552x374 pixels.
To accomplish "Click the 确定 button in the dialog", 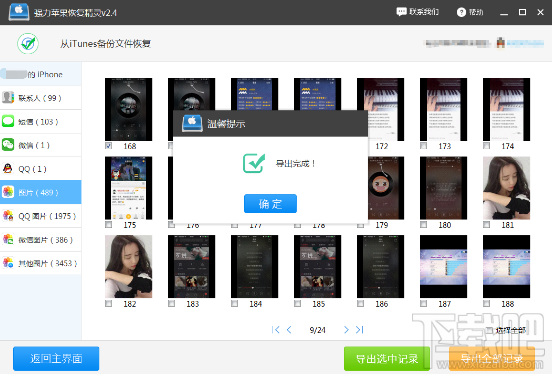I will 270,204.
